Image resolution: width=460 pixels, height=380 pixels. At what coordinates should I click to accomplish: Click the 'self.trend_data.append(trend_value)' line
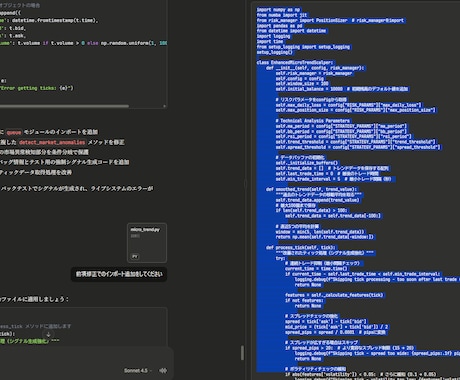point(318,200)
